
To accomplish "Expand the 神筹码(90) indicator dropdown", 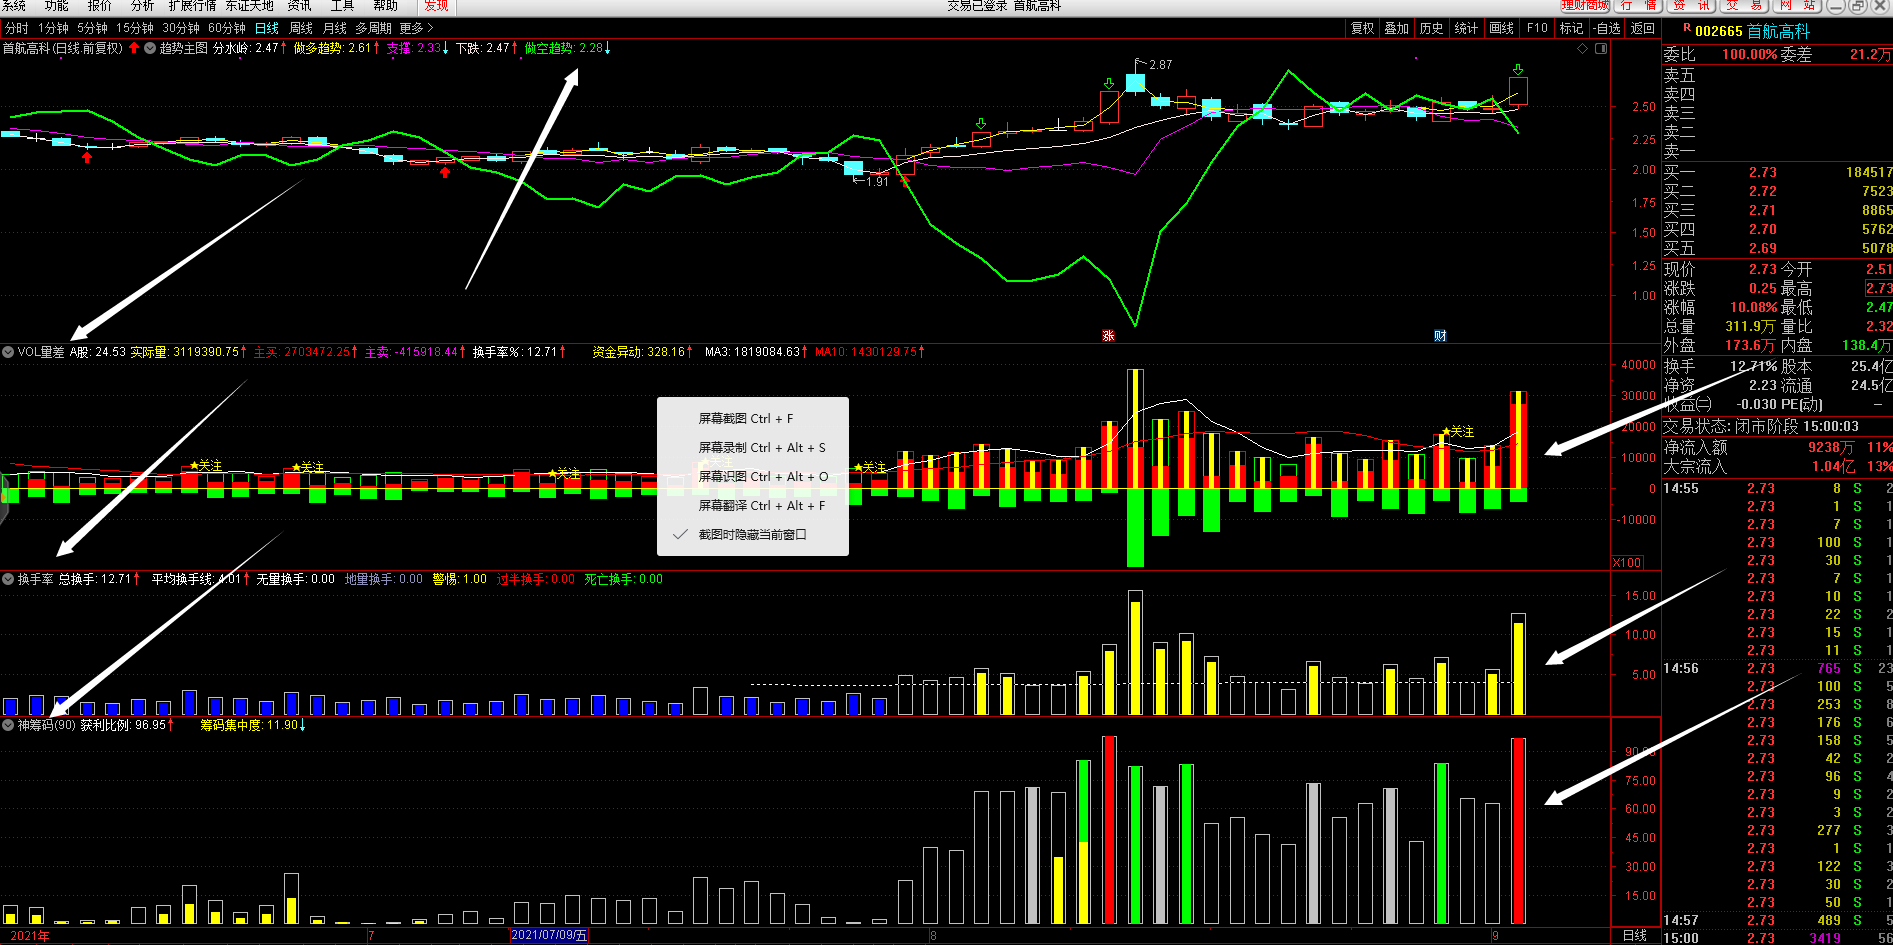I will pos(8,725).
